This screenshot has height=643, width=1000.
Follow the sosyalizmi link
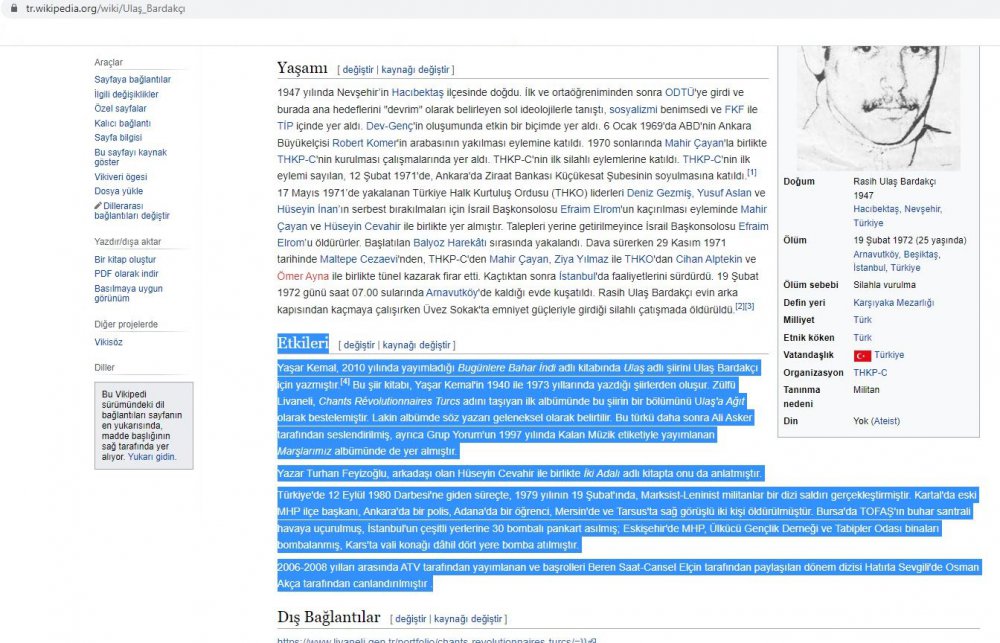tap(633, 110)
